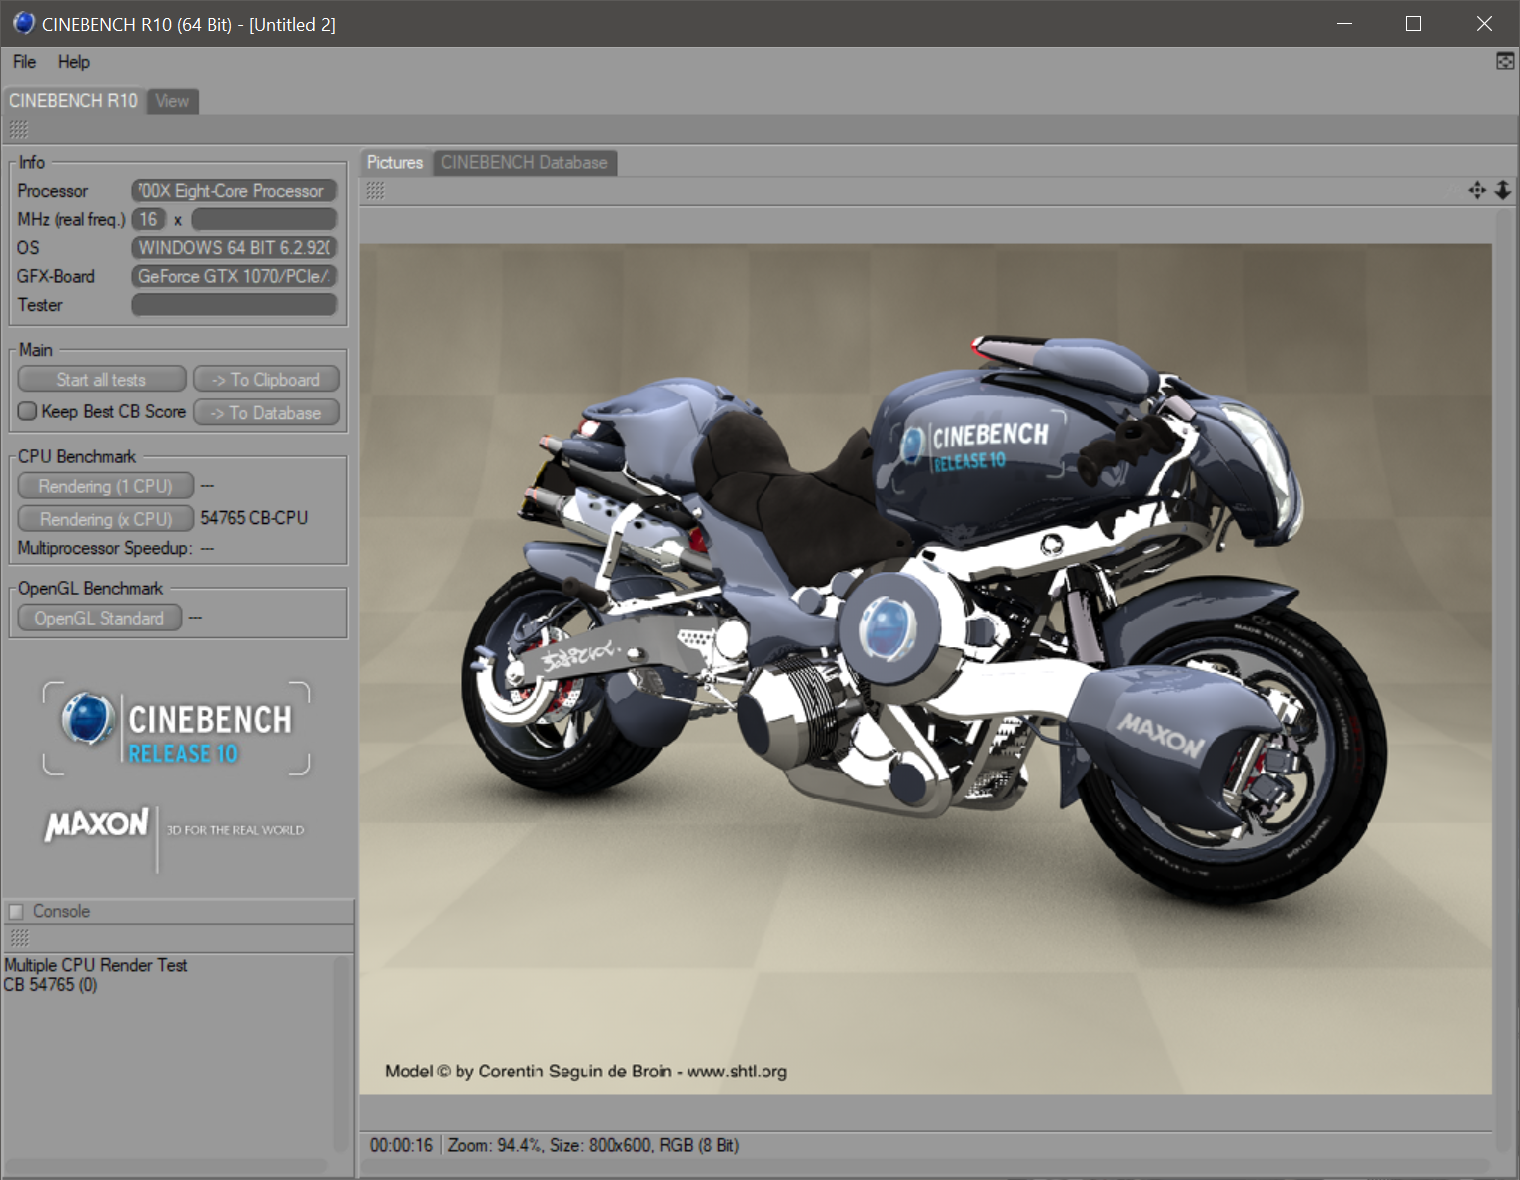Image resolution: width=1520 pixels, height=1180 pixels.
Task: Run the Rendering (1 CPU) test
Action: tap(105, 486)
